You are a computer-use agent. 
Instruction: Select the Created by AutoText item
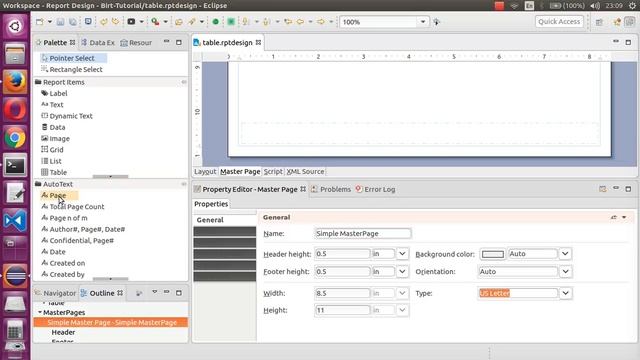click(67, 274)
